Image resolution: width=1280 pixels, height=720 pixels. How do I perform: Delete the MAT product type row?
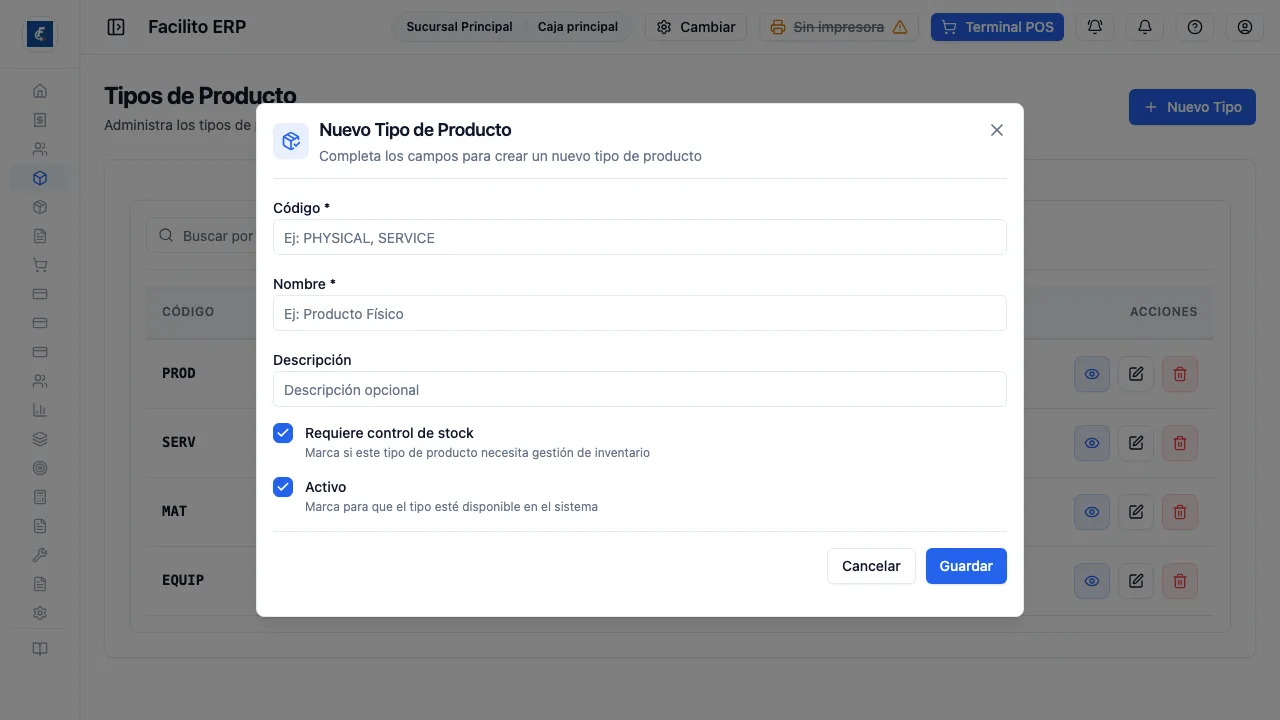[1180, 512]
